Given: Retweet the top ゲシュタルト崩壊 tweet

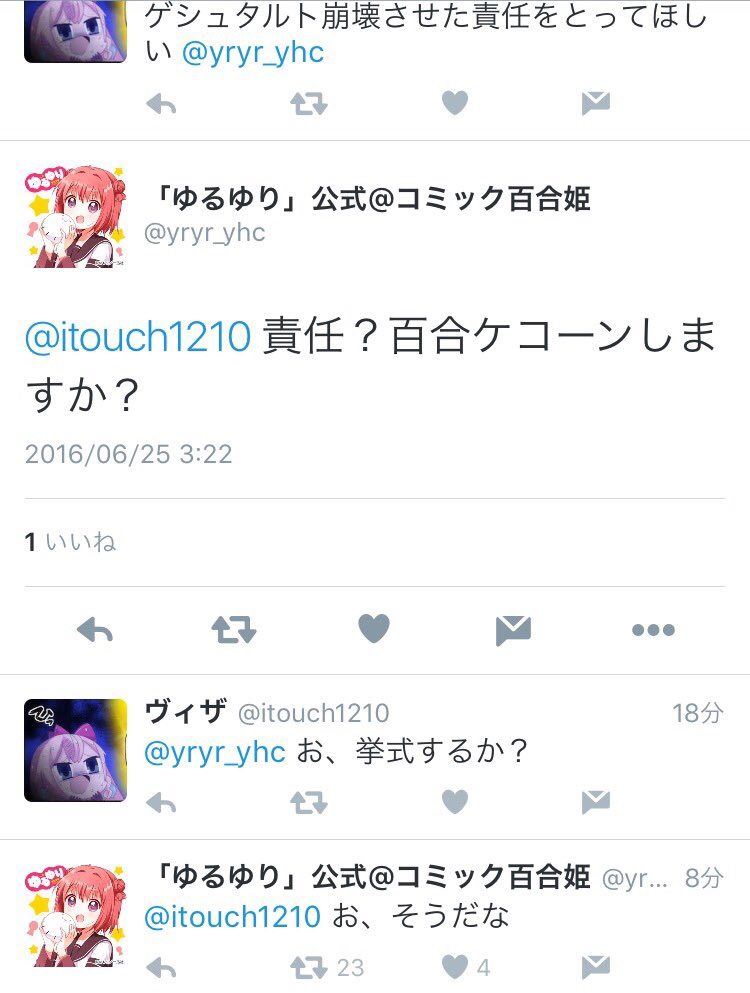Looking at the screenshot, I should click(x=309, y=104).
